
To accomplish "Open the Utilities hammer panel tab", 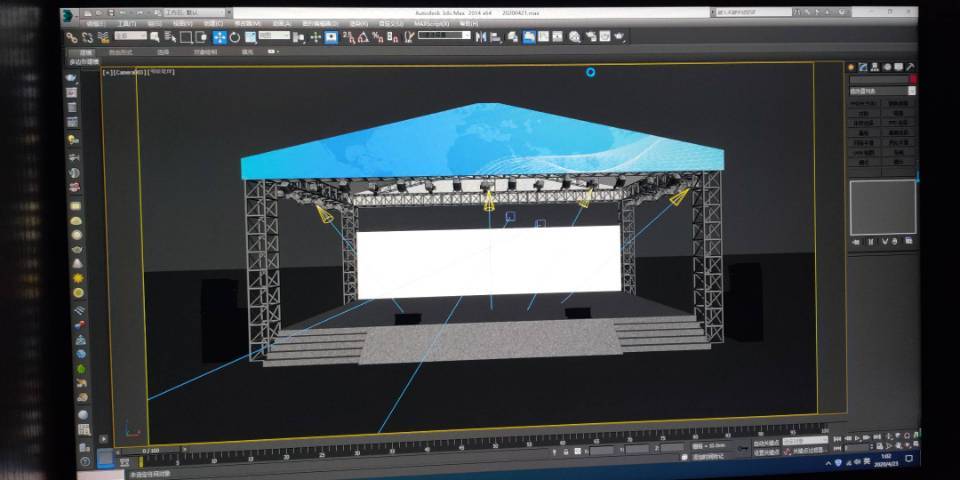I will 911,67.
